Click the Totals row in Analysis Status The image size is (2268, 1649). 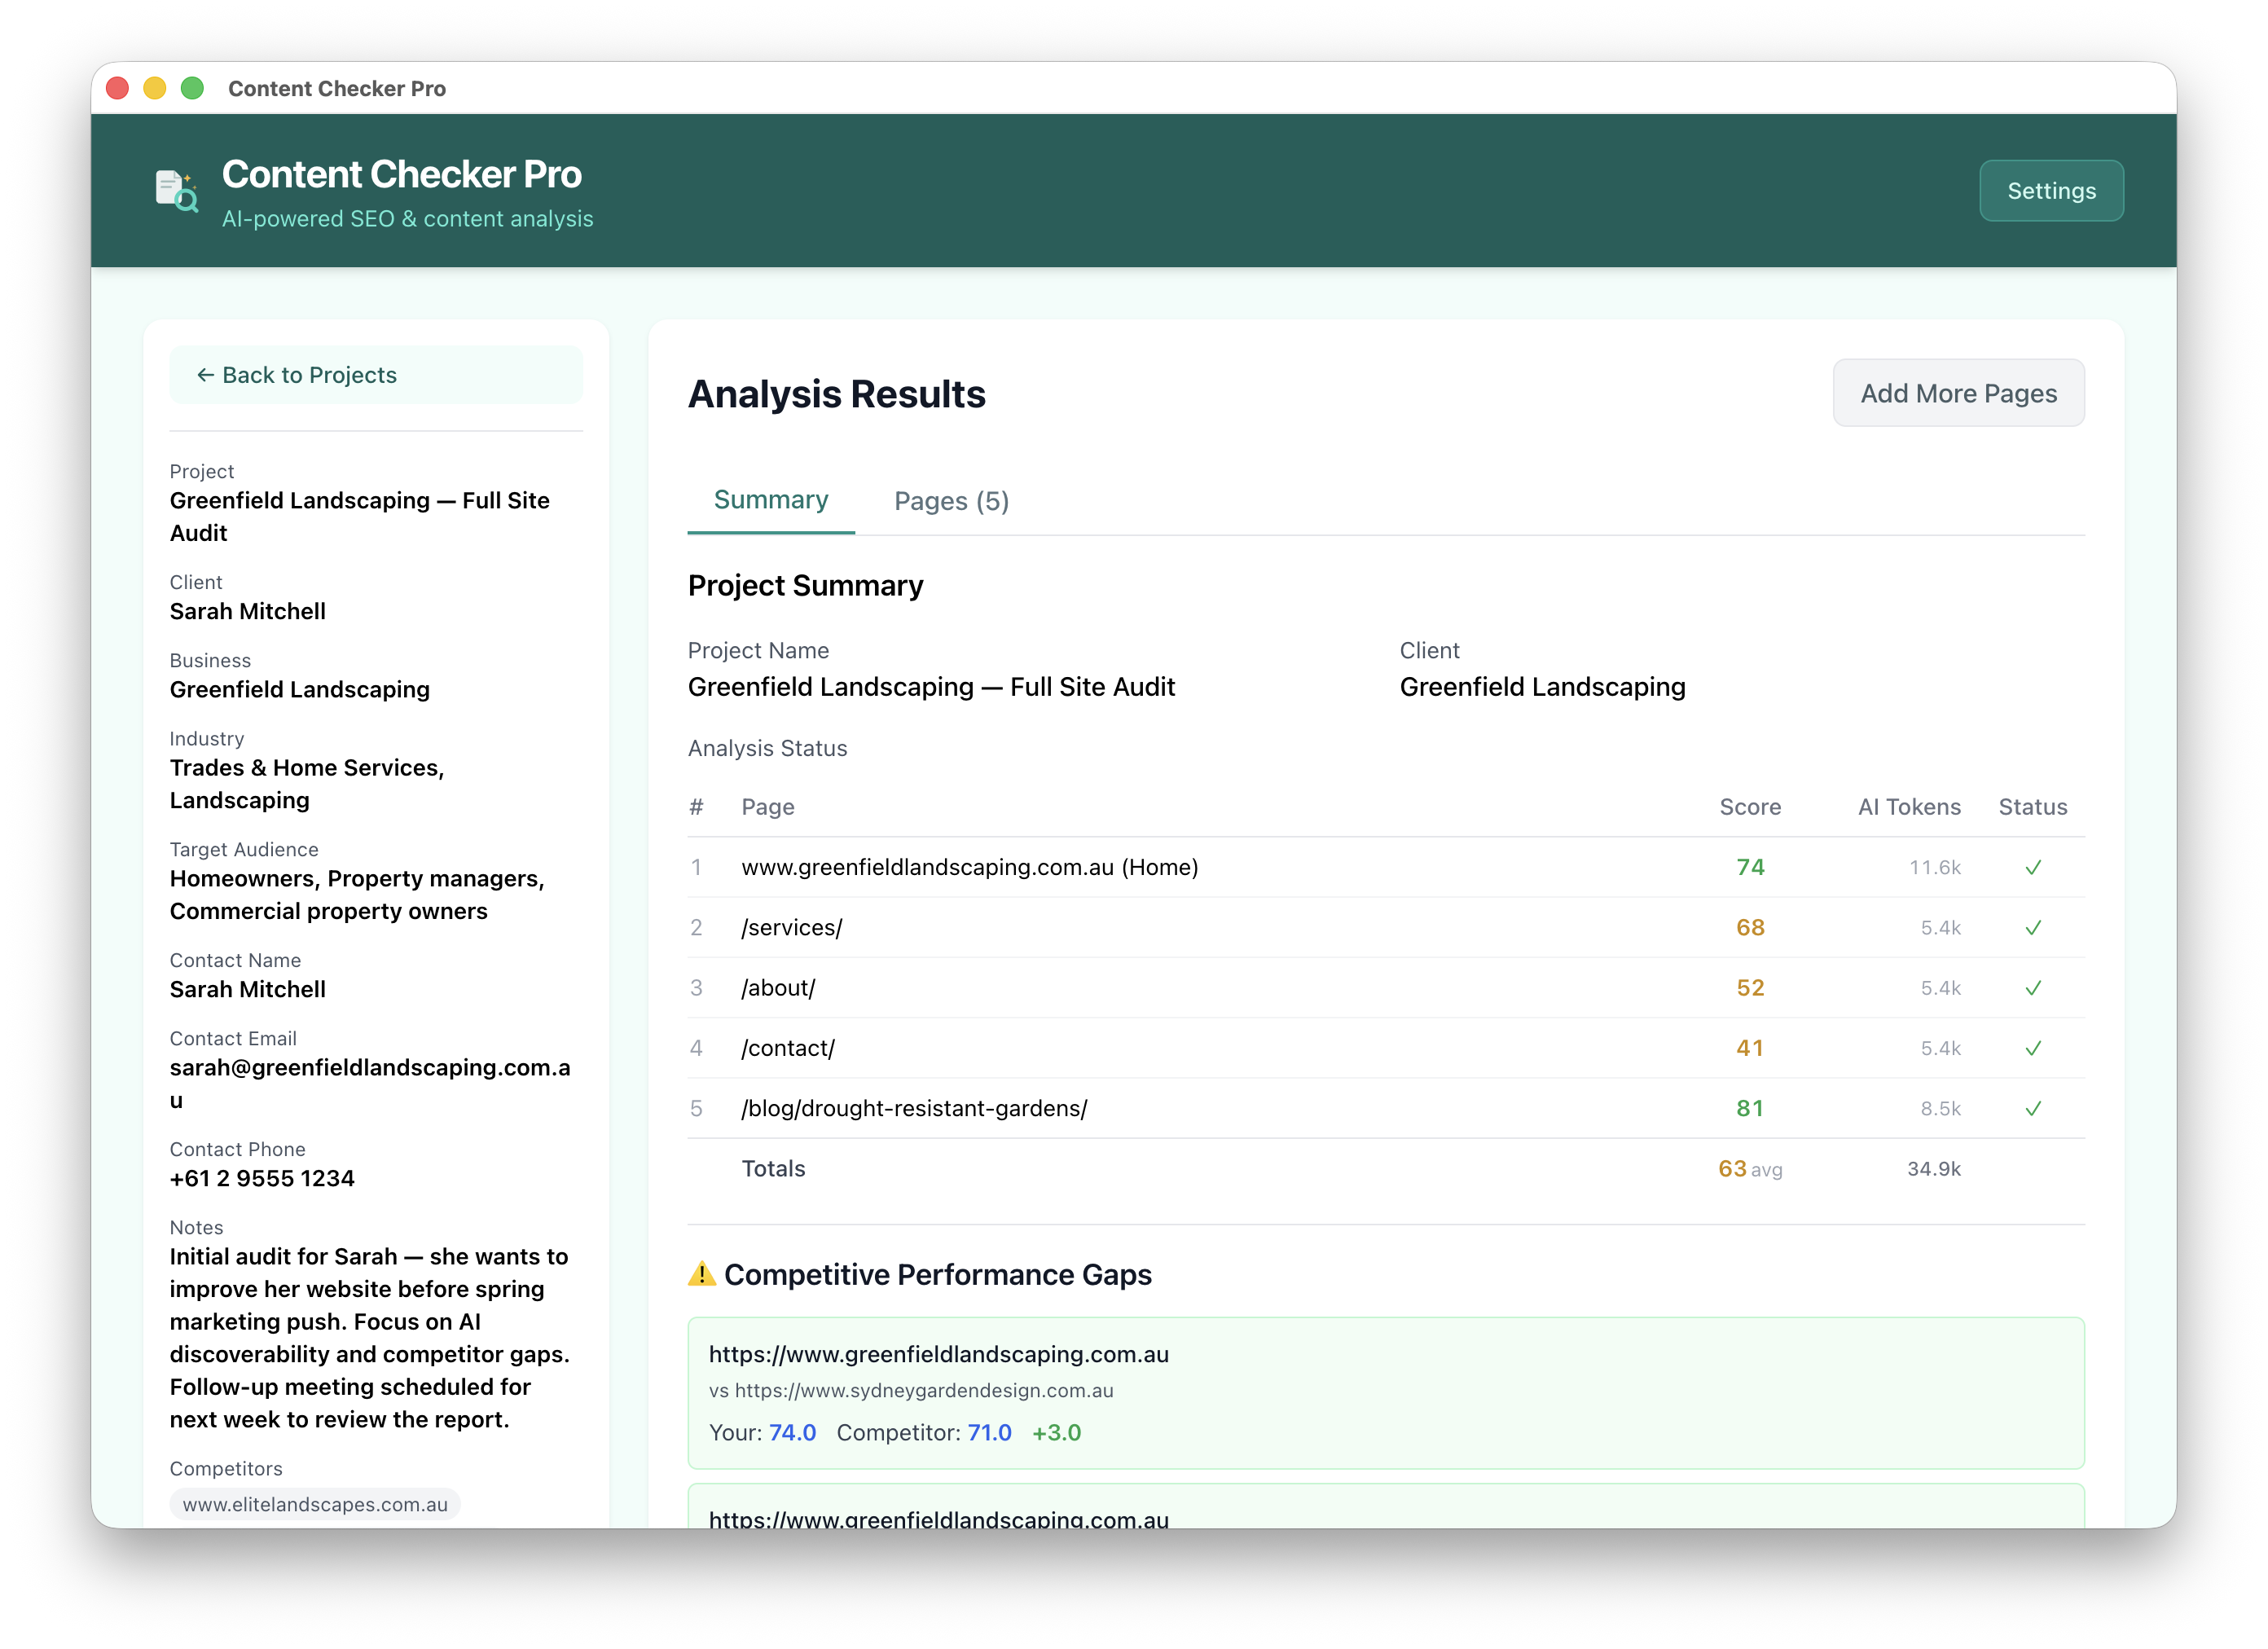point(773,1168)
